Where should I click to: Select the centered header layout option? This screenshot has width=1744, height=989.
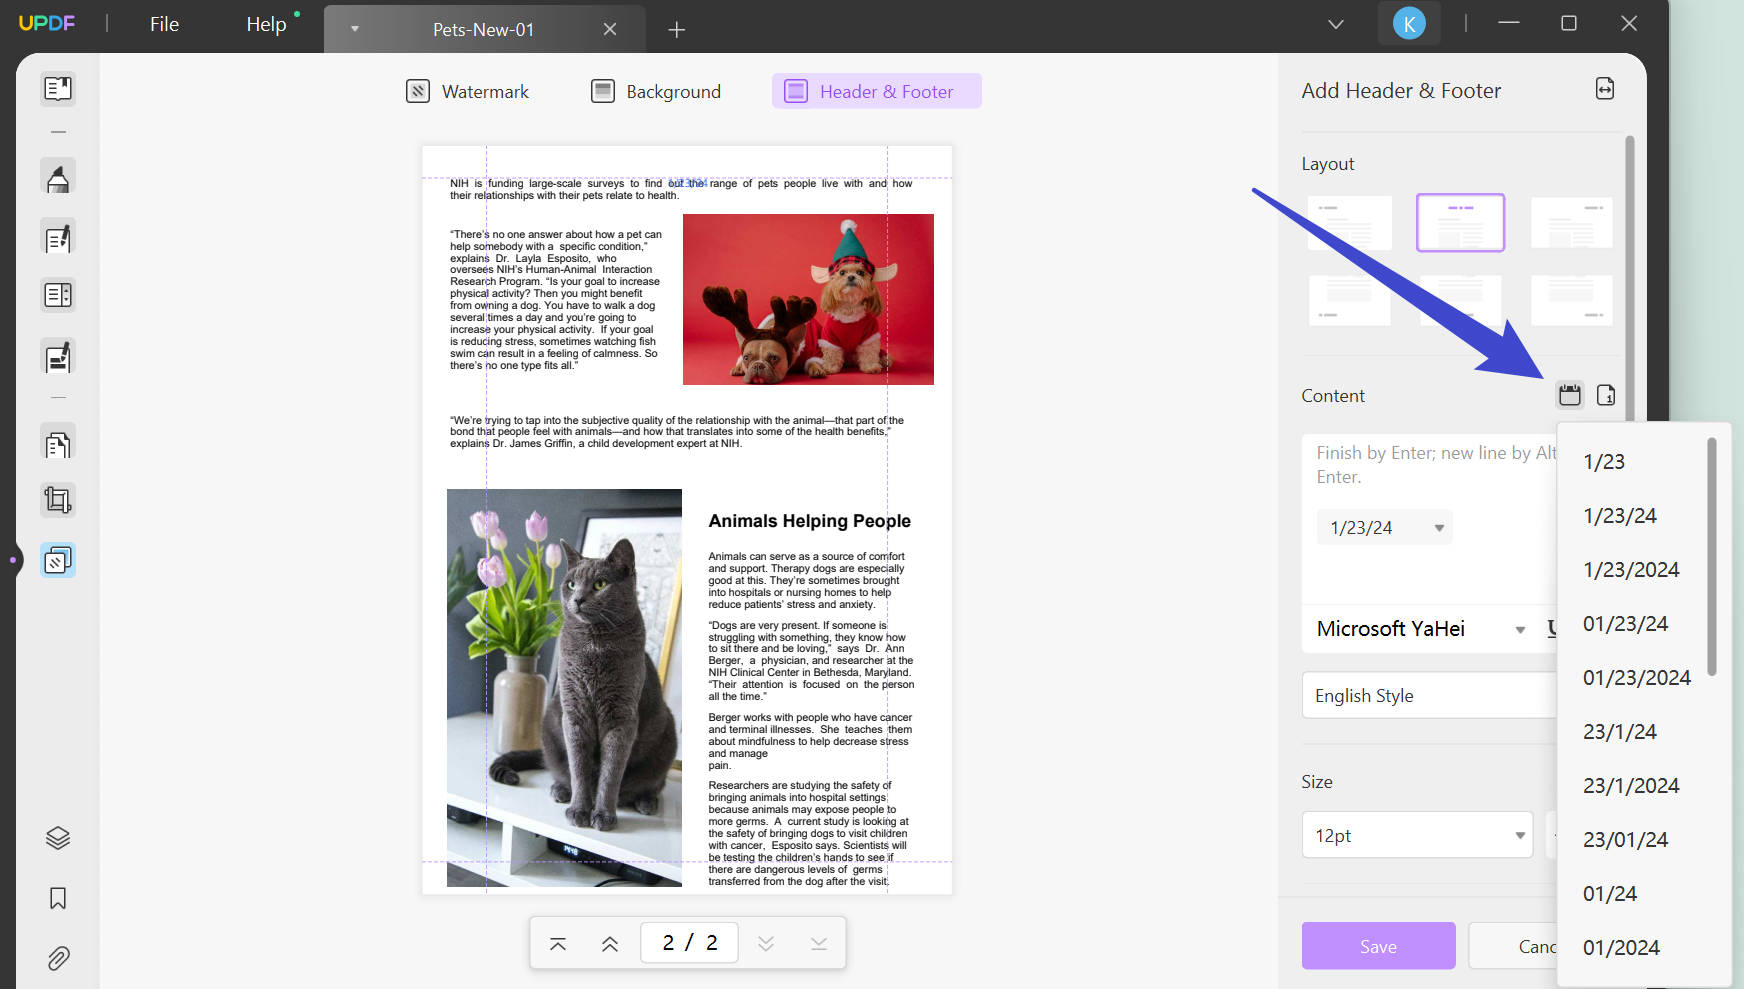point(1460,222)
